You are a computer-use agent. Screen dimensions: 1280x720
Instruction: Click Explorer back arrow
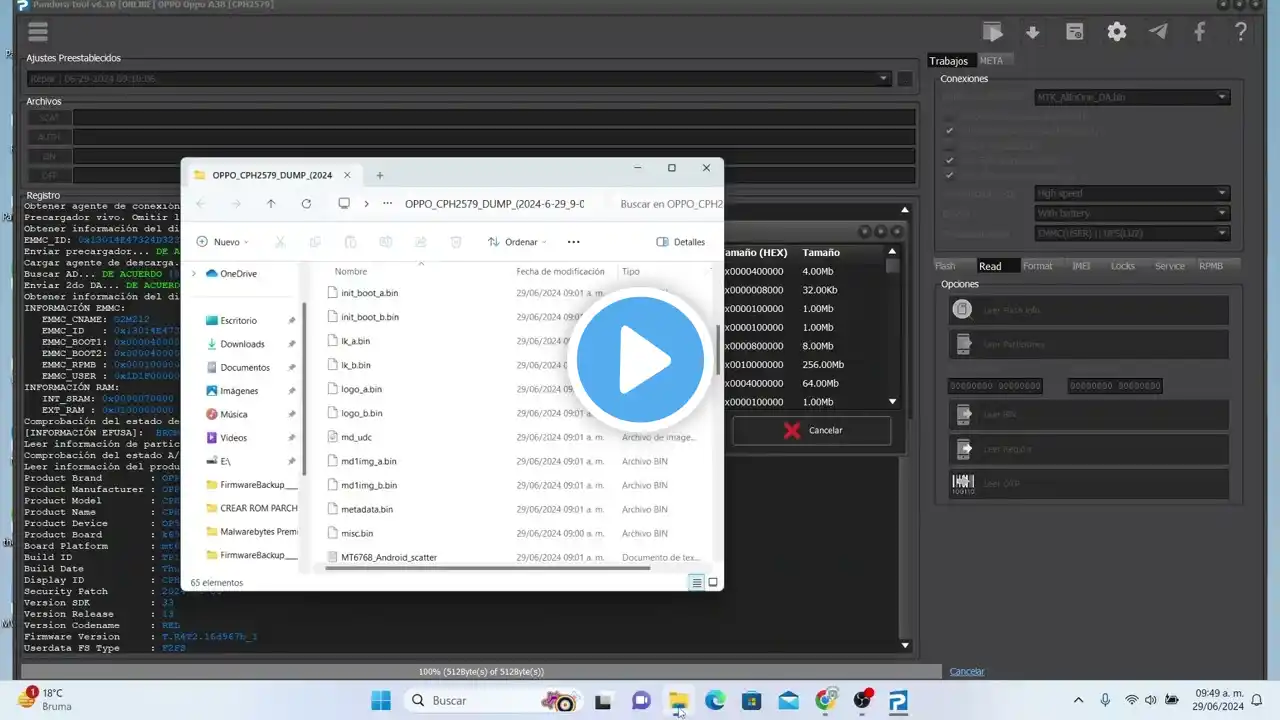coord(200,203)
